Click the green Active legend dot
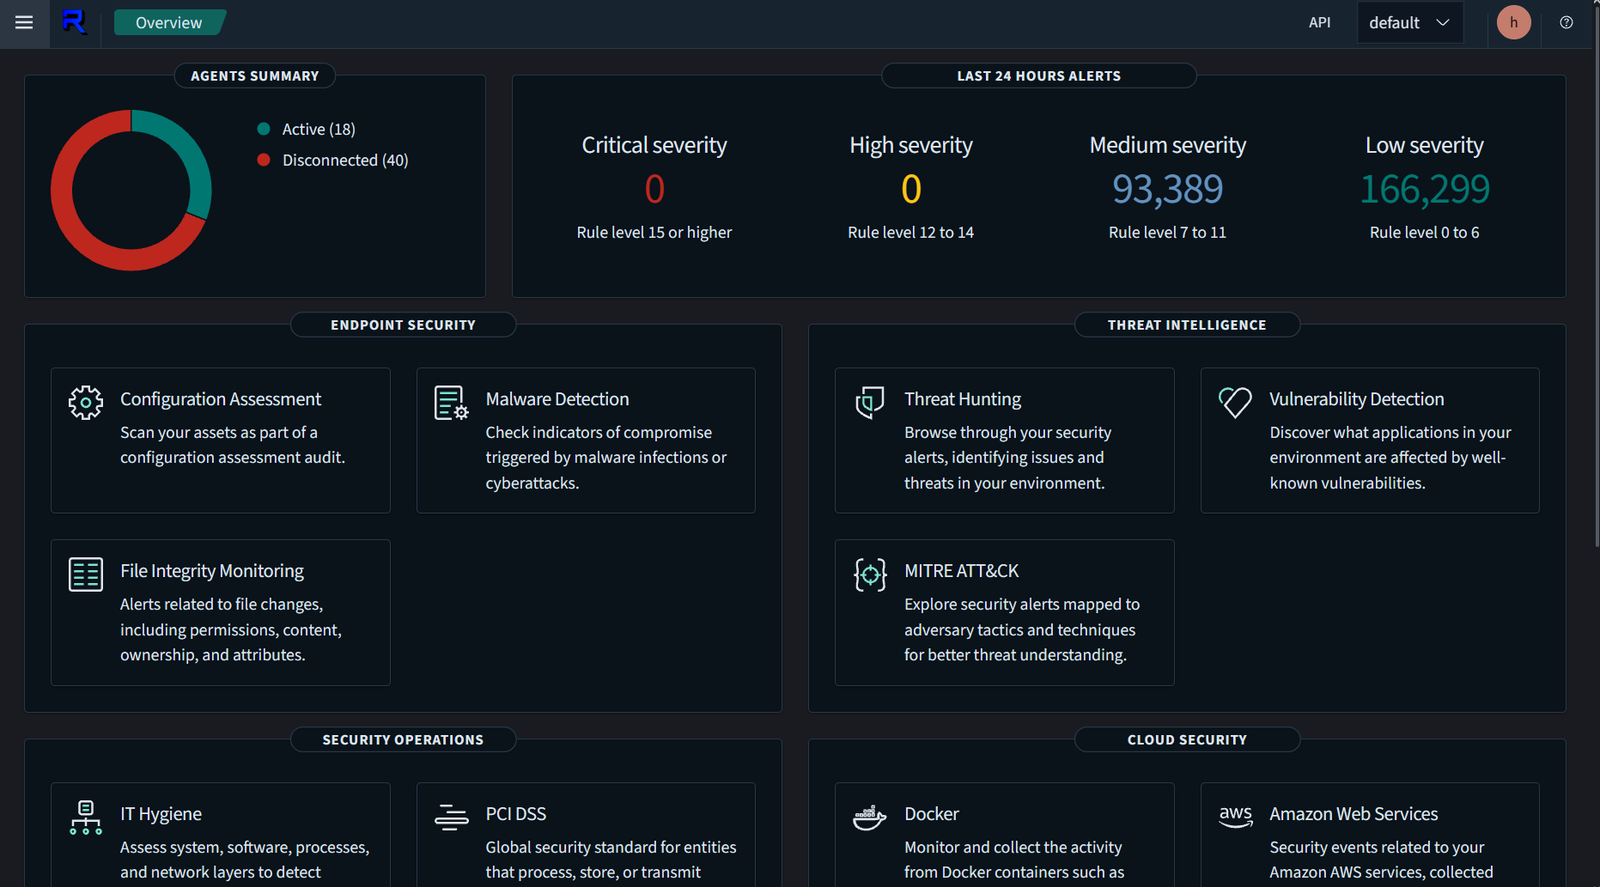1600x887 pixels. 264,129
